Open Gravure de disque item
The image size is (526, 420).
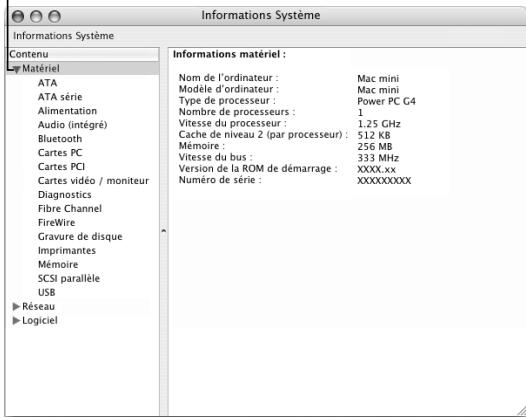tap(80, 237)
